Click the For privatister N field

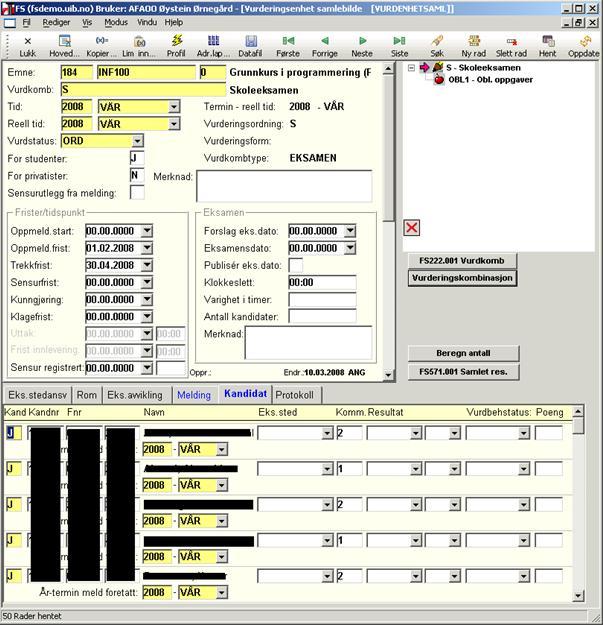tap(137, 175)
